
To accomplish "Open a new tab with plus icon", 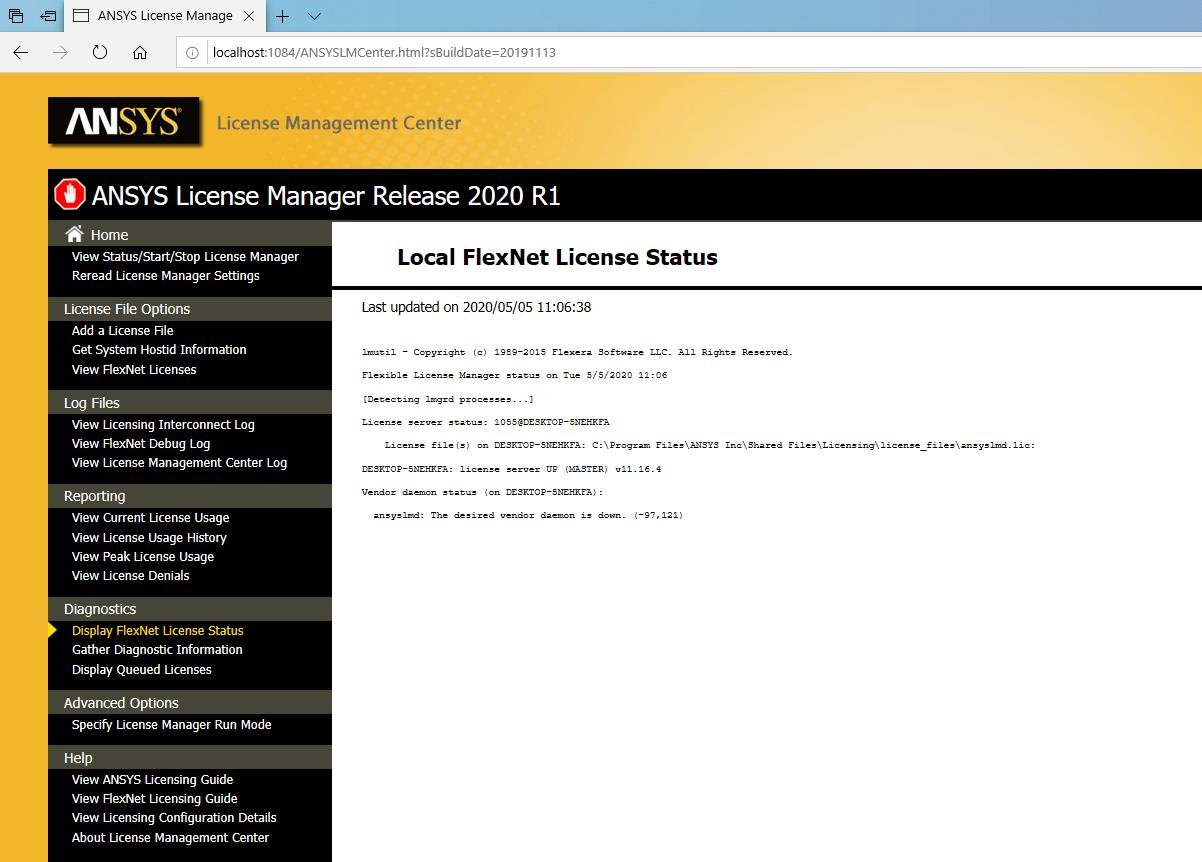I will [x=283, y=16].
